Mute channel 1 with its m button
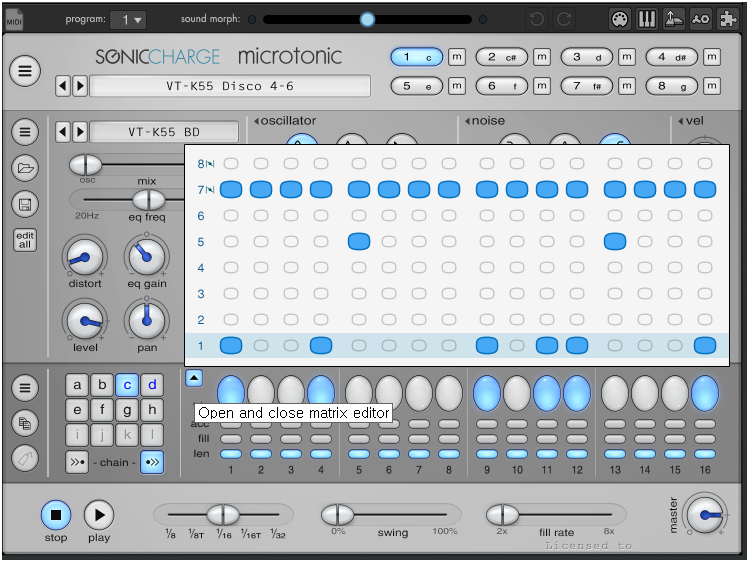The height and width of the screenshot is (562, 749). tap(457, 57)
